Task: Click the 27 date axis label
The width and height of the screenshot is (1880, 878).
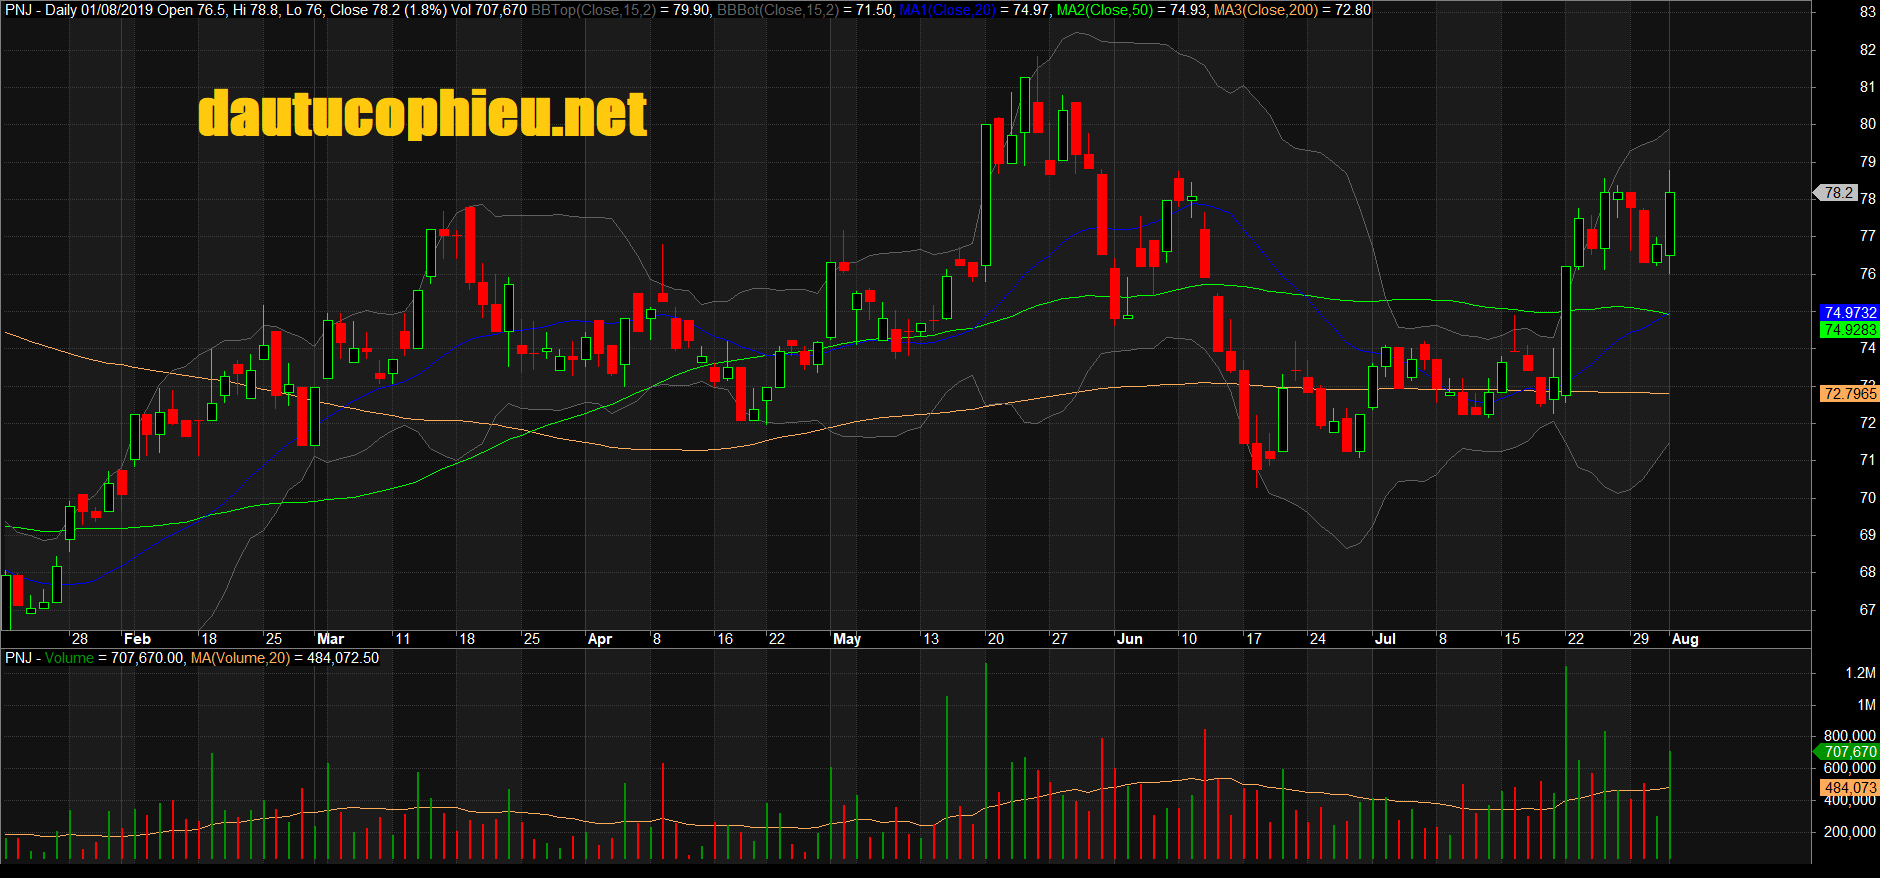Action: (x=1059, y=639)
